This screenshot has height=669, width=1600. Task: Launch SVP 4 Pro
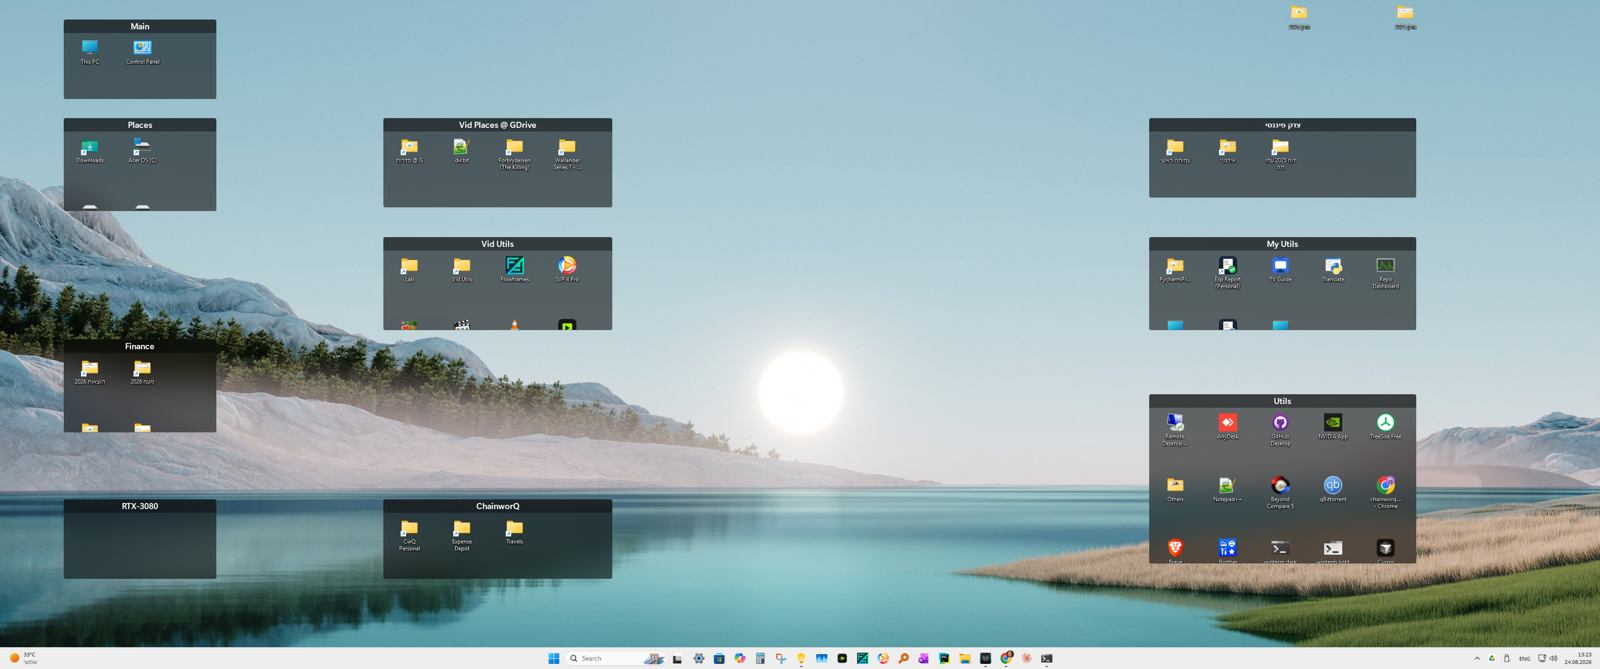click(x=567, y=269)
